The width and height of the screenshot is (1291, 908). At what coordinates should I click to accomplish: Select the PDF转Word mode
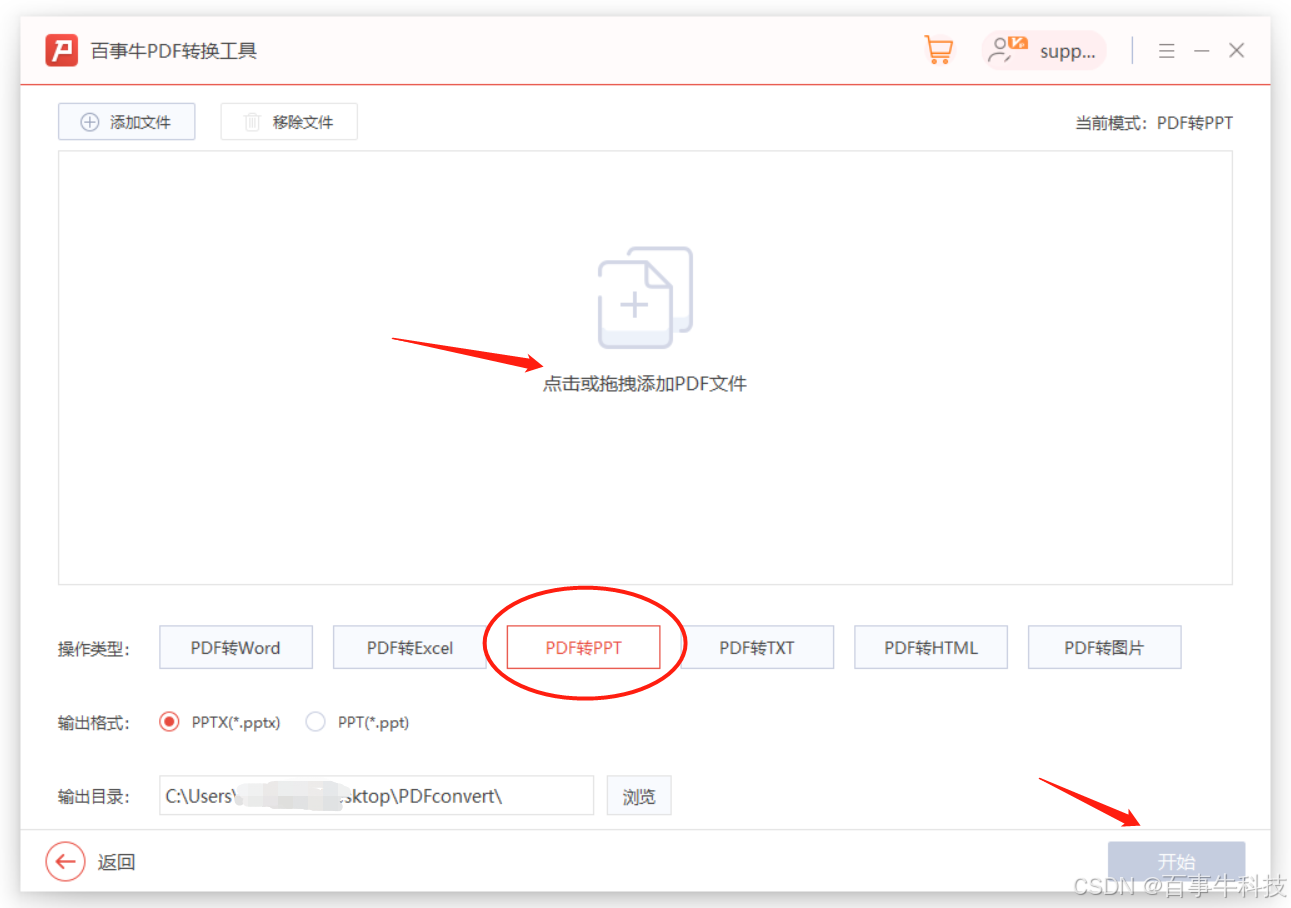[x=236, y=648]
